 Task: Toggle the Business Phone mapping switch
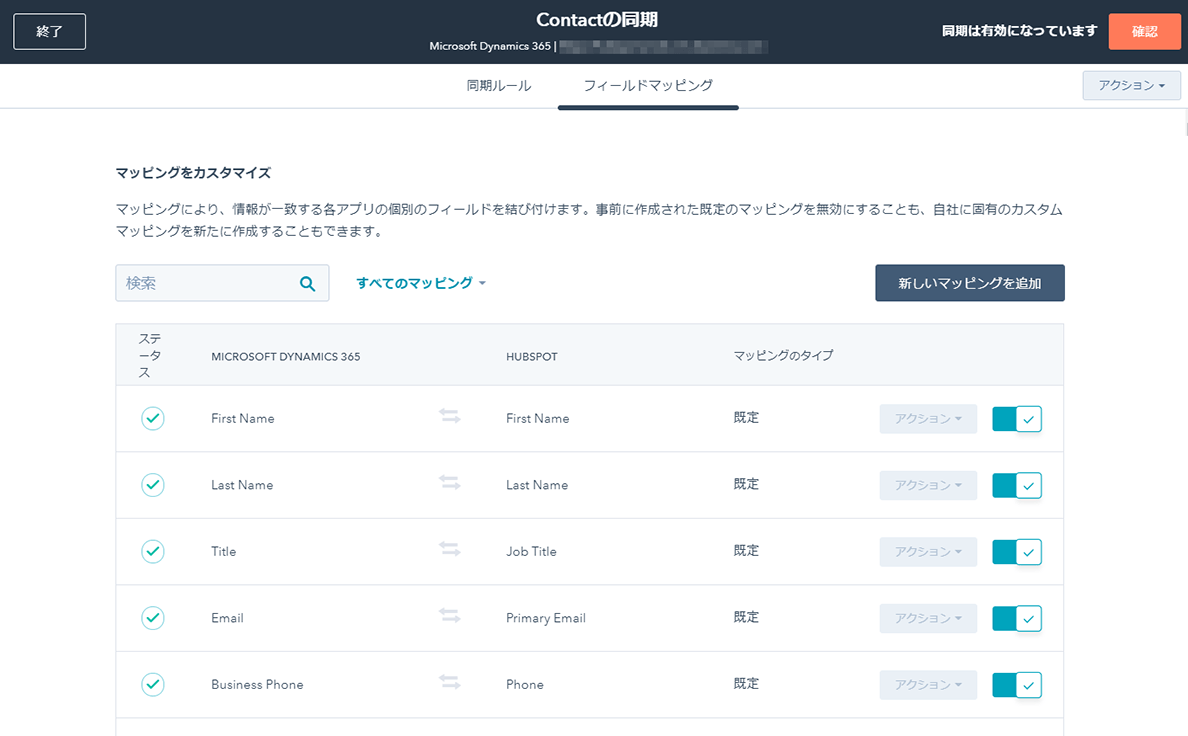pos(1017,685)
